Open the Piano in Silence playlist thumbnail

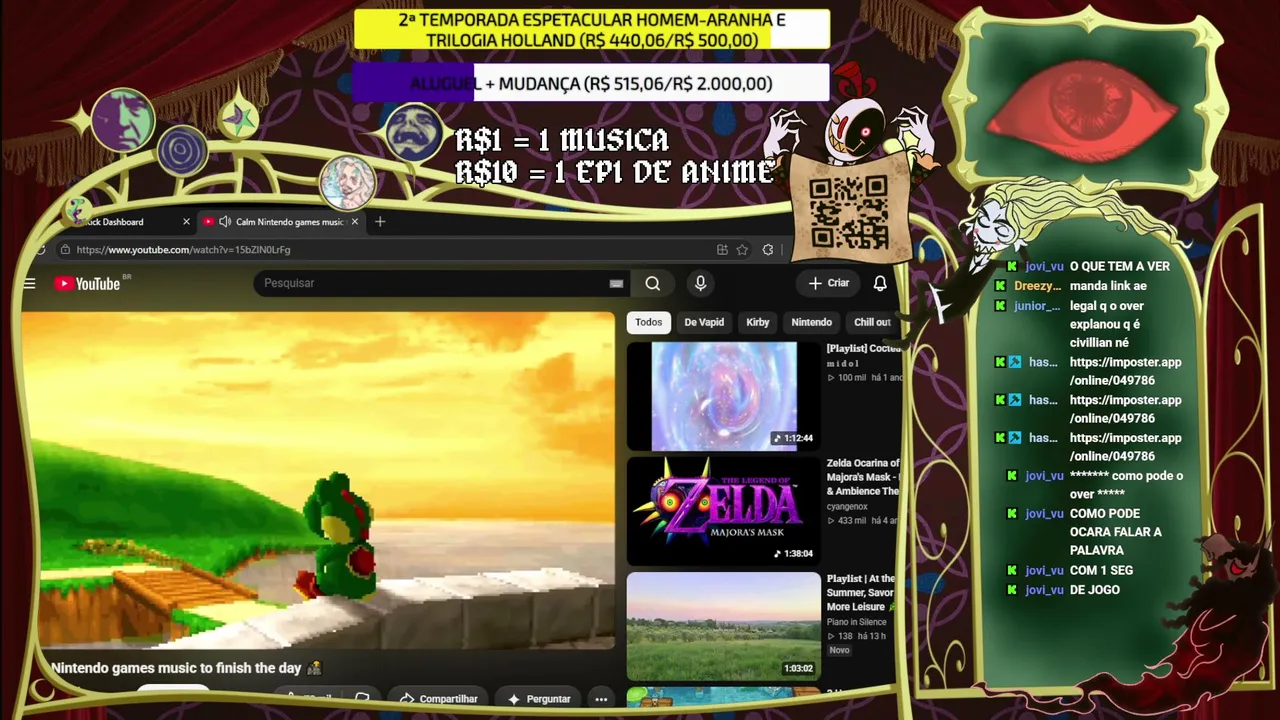[724, 626]
